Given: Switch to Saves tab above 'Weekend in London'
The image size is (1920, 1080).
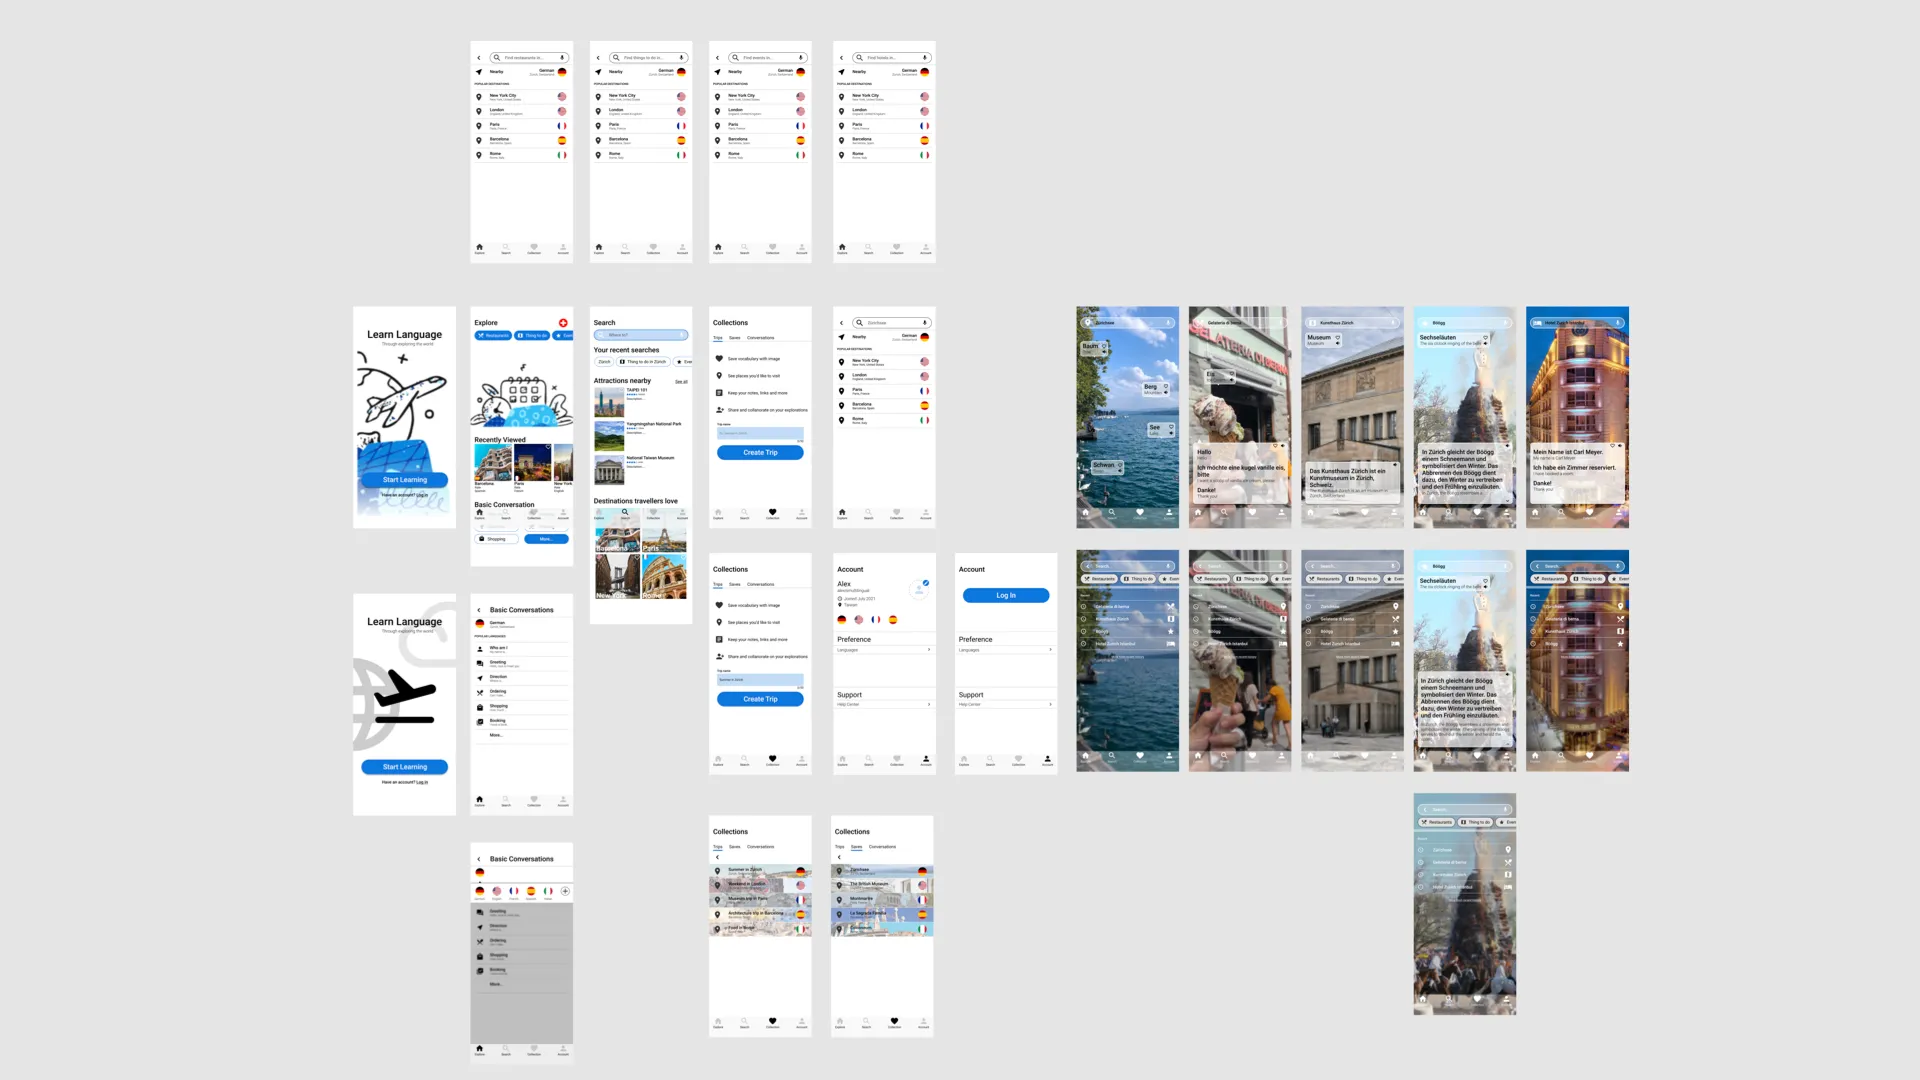Looking at the screenshot, I should click(x=734, y=847).
